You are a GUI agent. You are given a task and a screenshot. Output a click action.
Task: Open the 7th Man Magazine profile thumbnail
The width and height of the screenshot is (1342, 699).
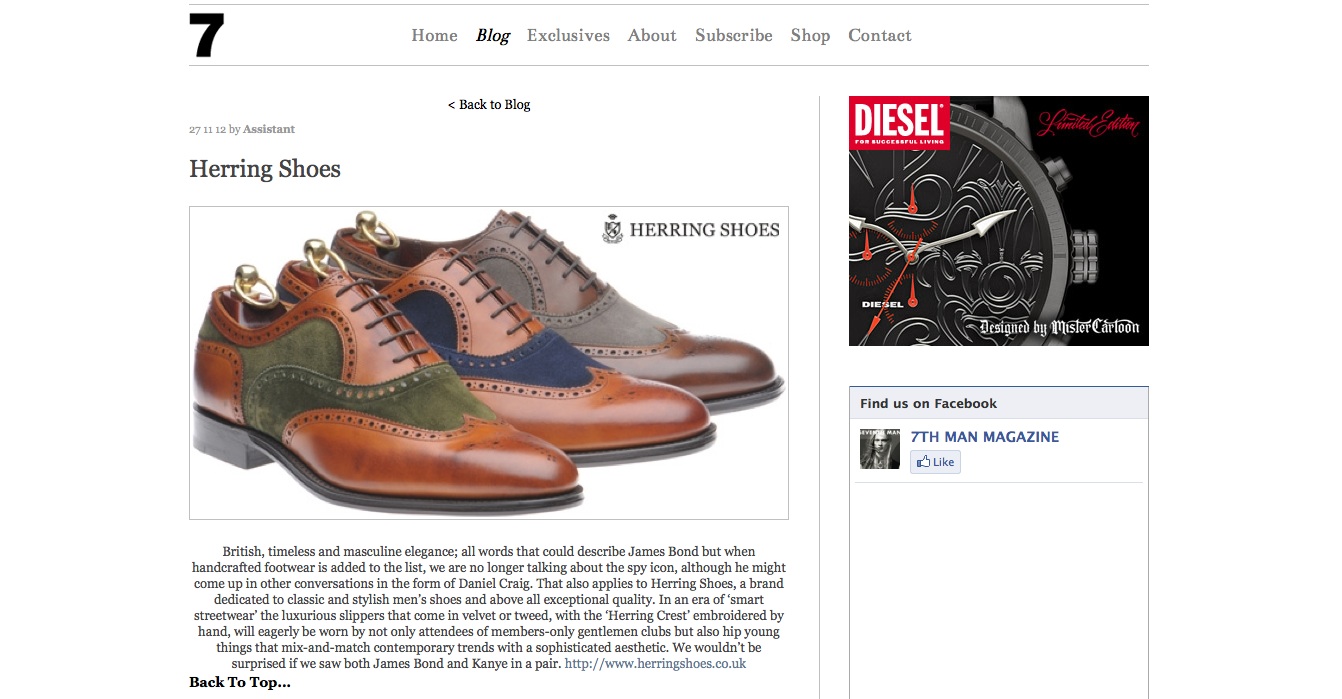click(x=880, y=449)
